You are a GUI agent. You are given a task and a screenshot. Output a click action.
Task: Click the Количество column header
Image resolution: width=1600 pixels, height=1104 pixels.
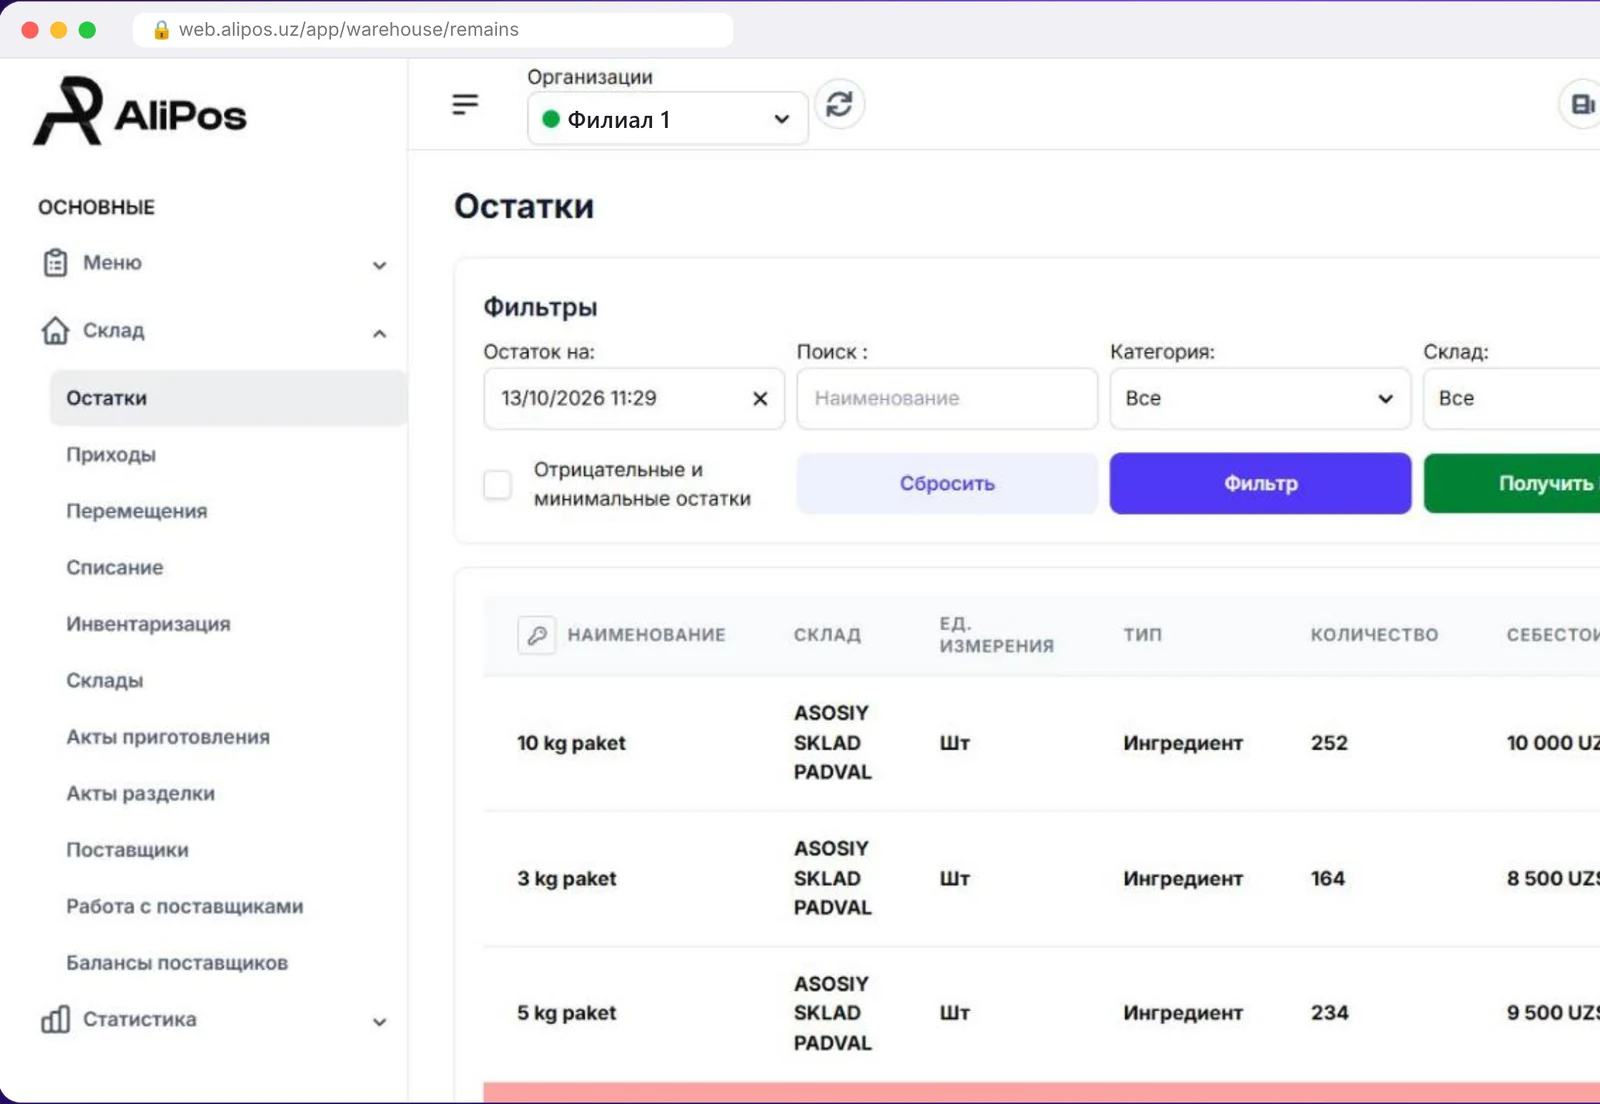1374,635
